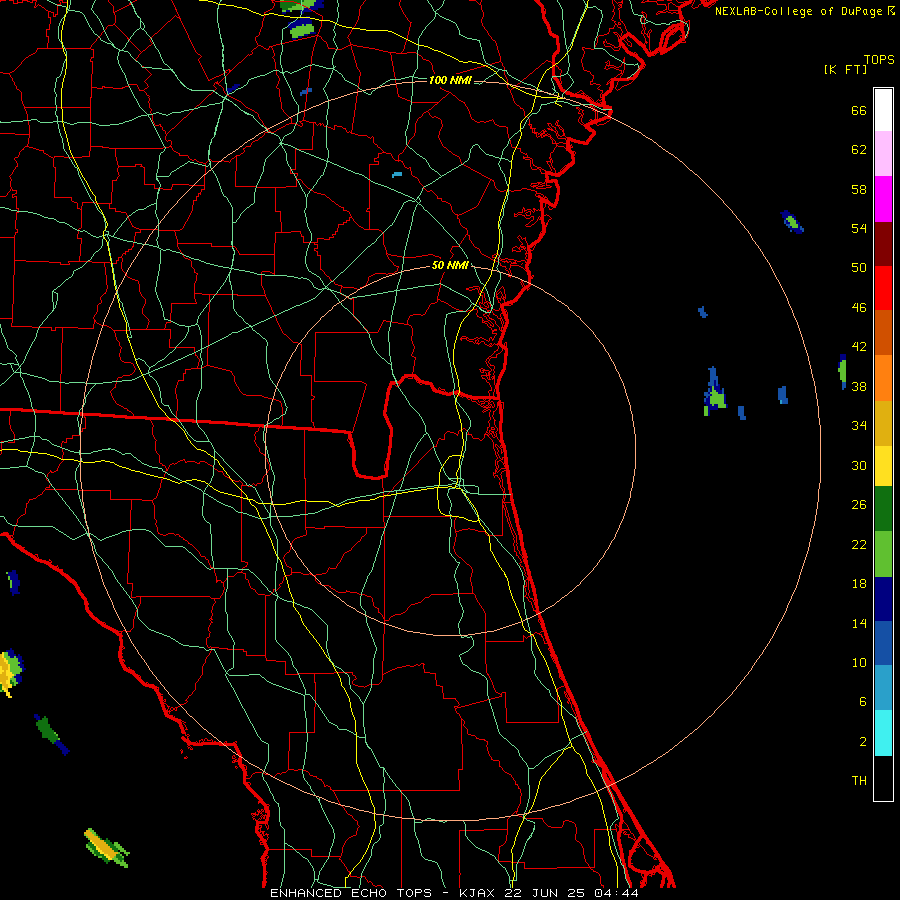Click the dark green 30 kft legend swatch
Image resolution: width=900 pixels, height=900 pixels.
point(883,509)
